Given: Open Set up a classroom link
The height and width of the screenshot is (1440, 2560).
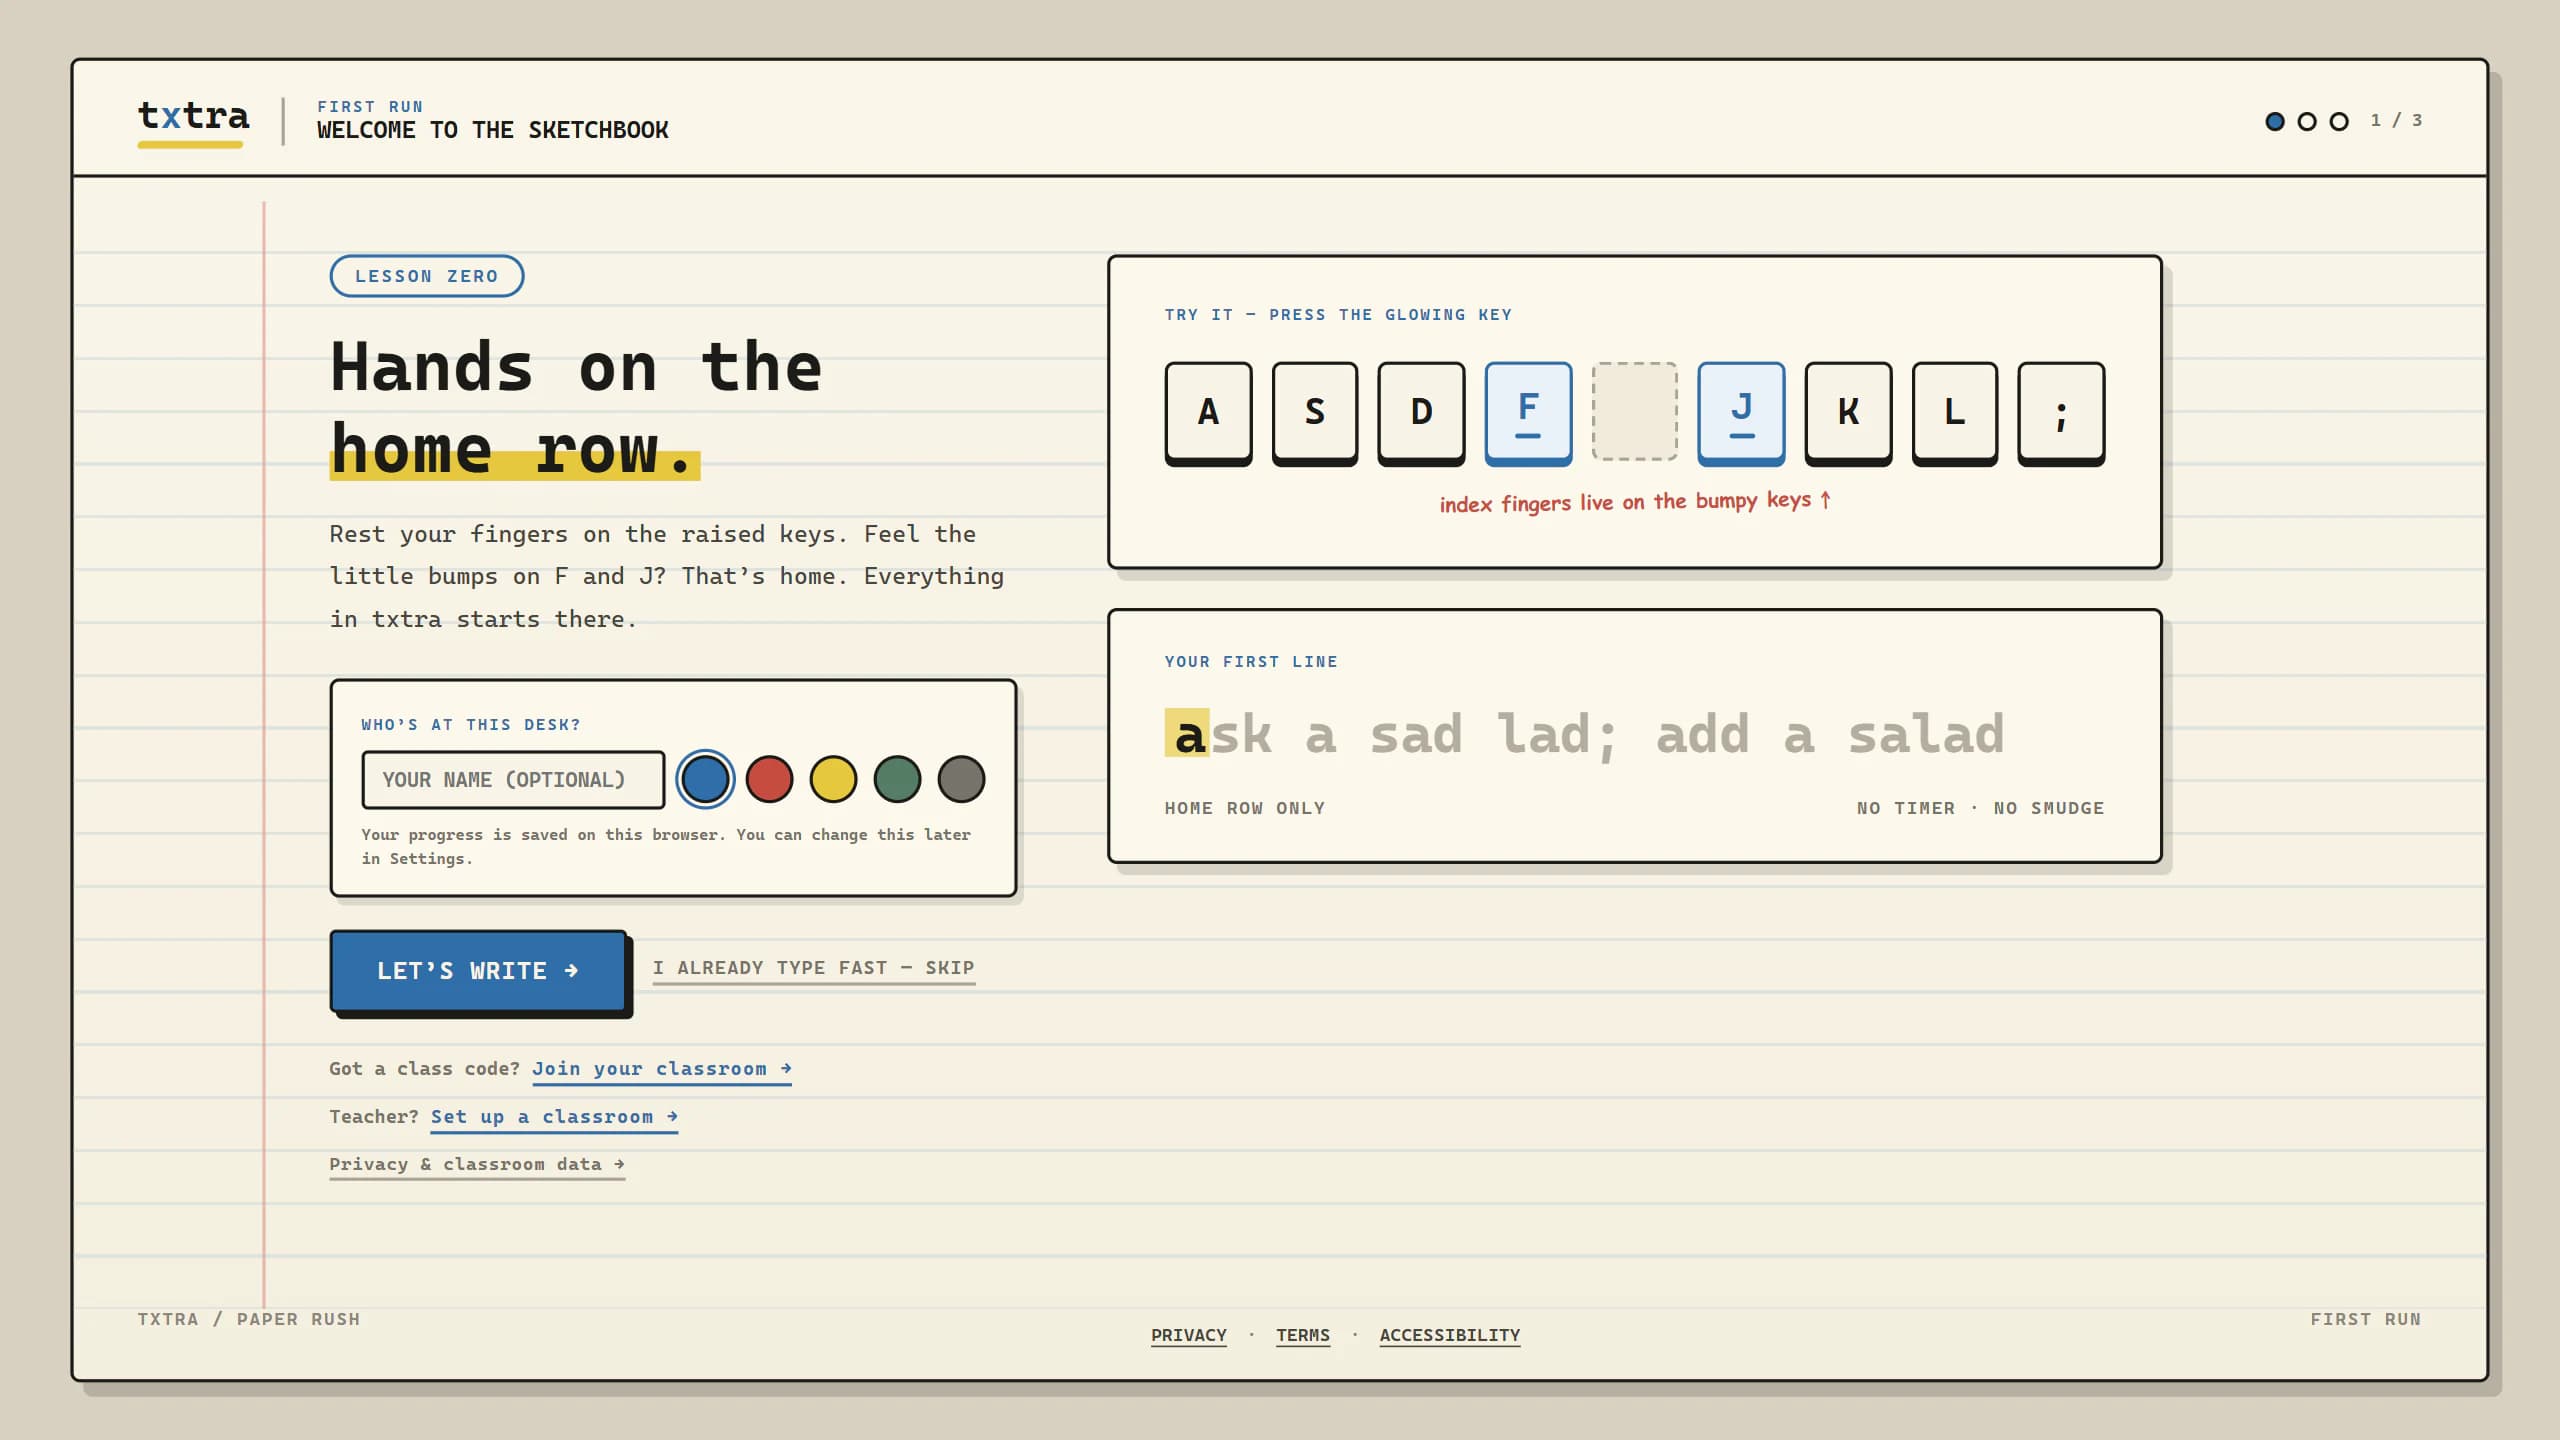Looking at the screenshot, I should tap(554, 1117).
